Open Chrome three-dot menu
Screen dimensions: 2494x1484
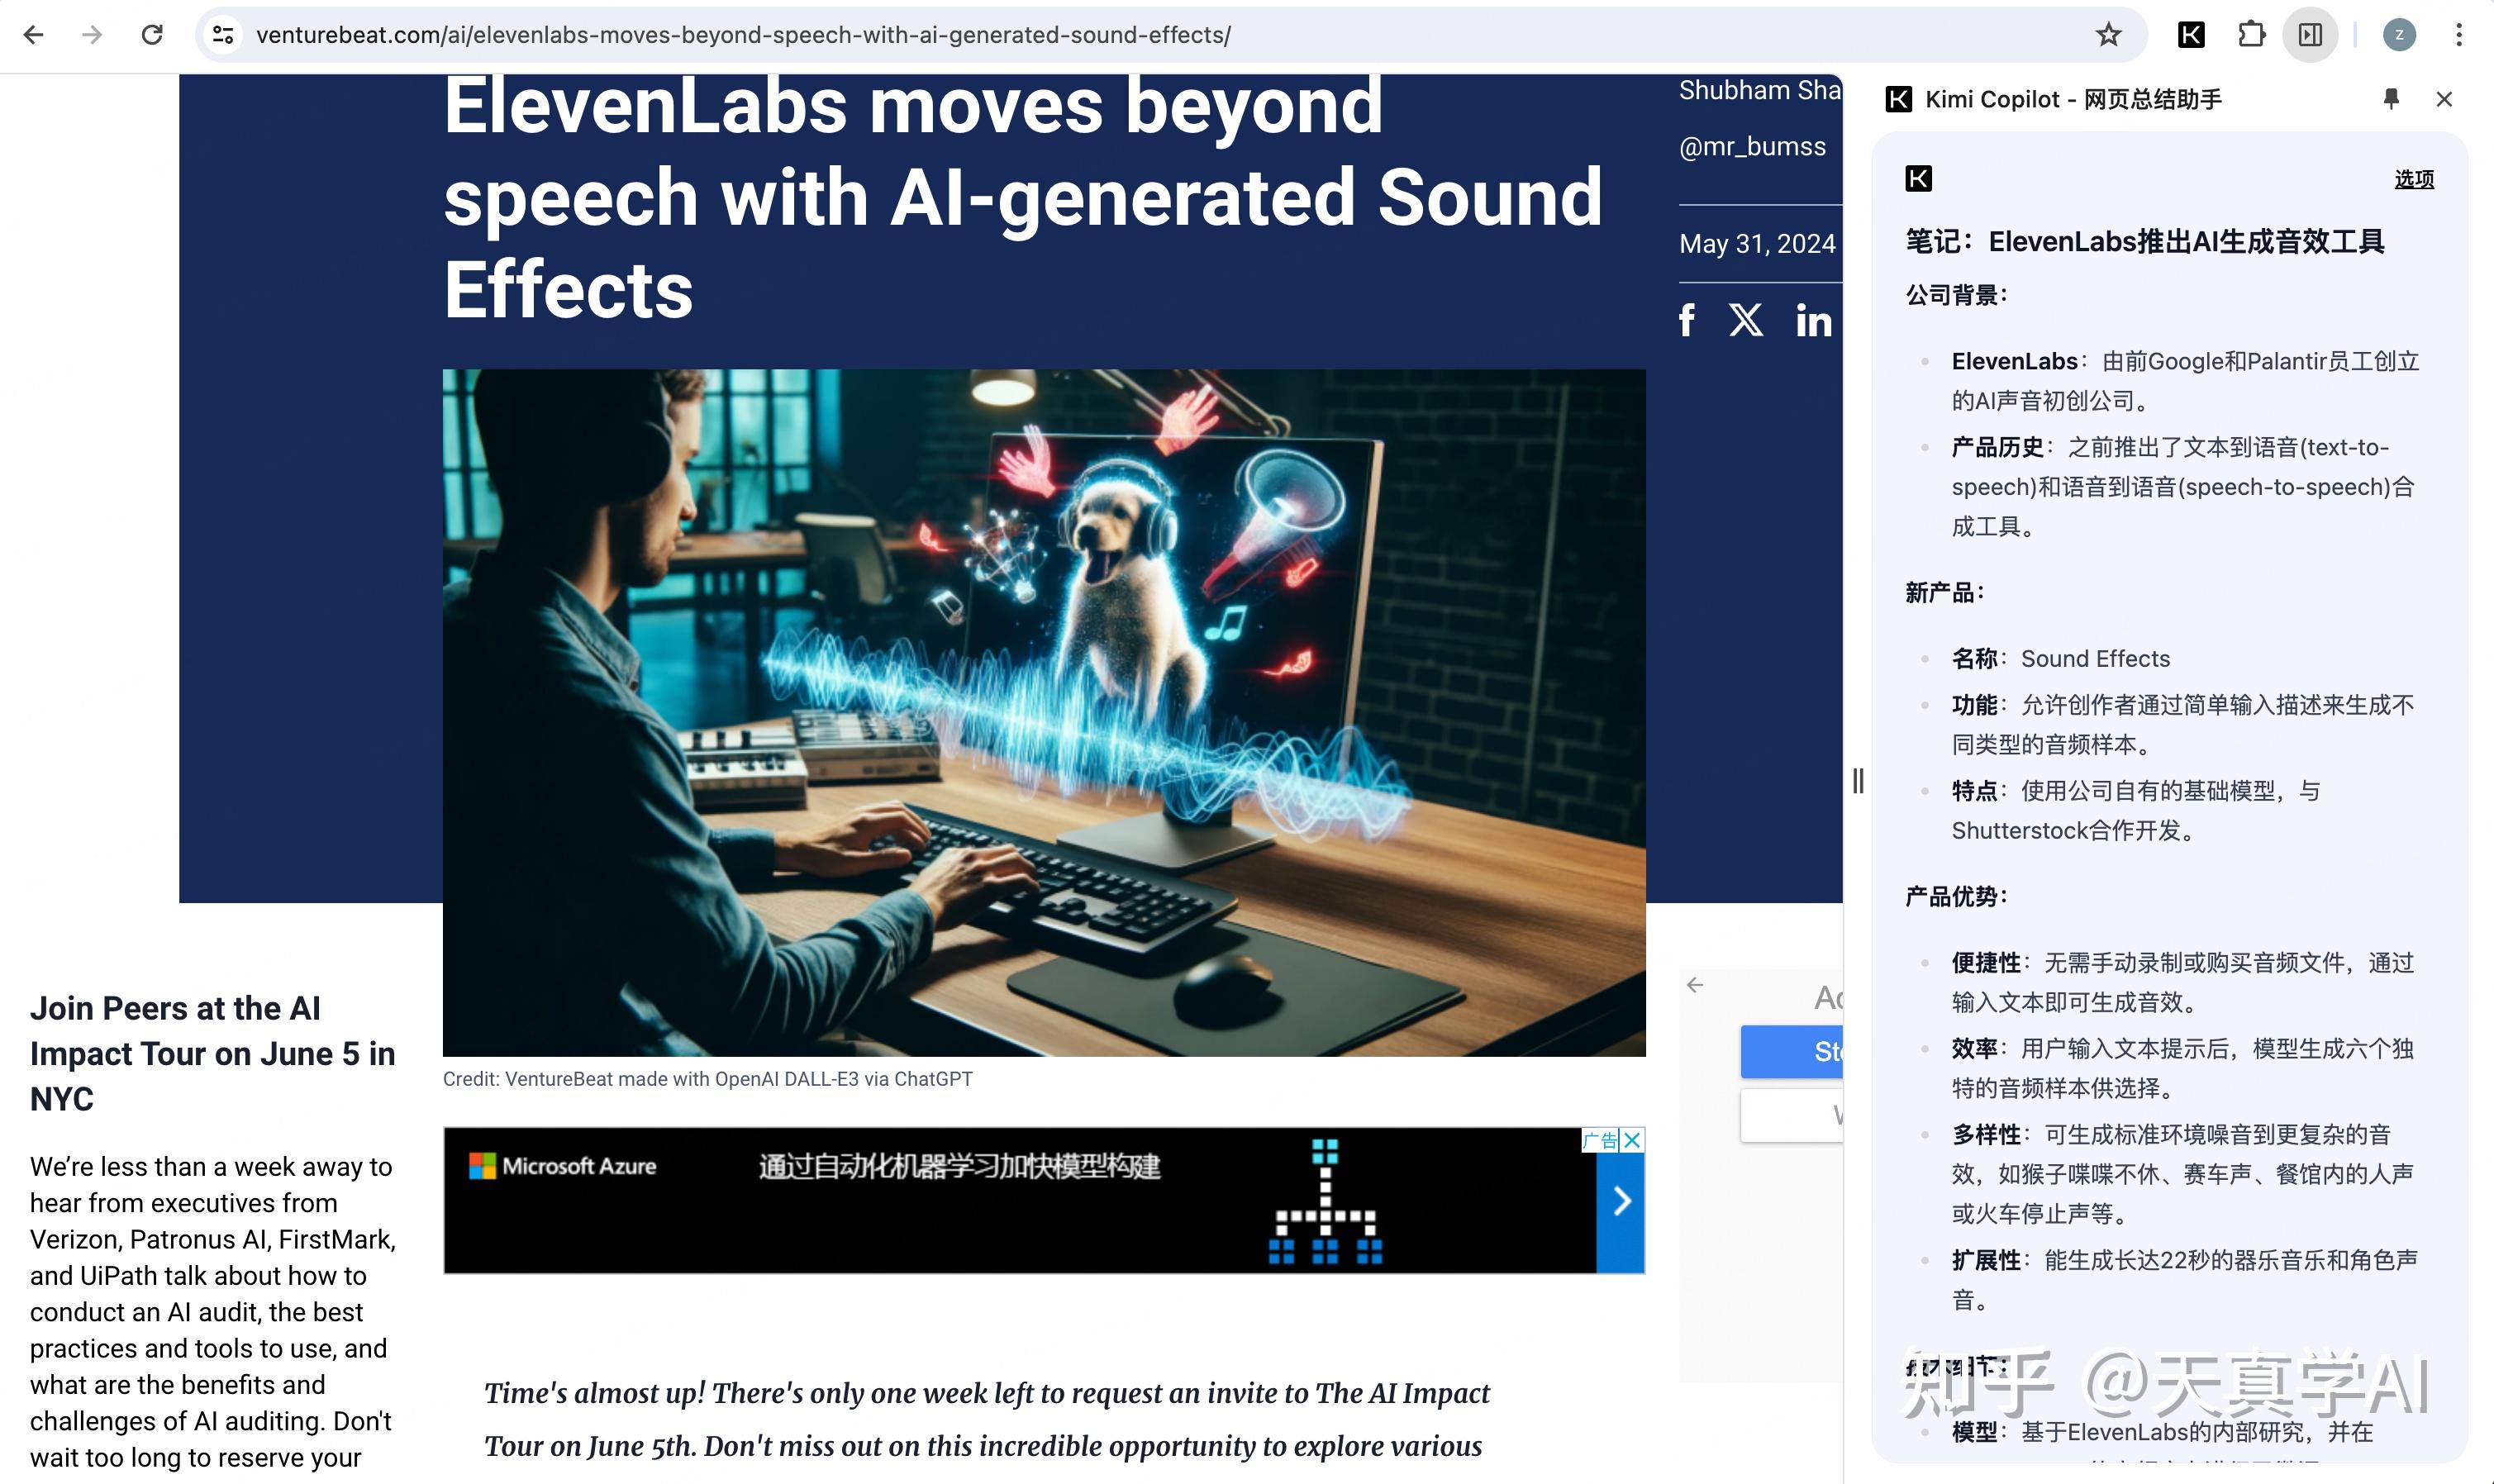(x=2459, y=35)
